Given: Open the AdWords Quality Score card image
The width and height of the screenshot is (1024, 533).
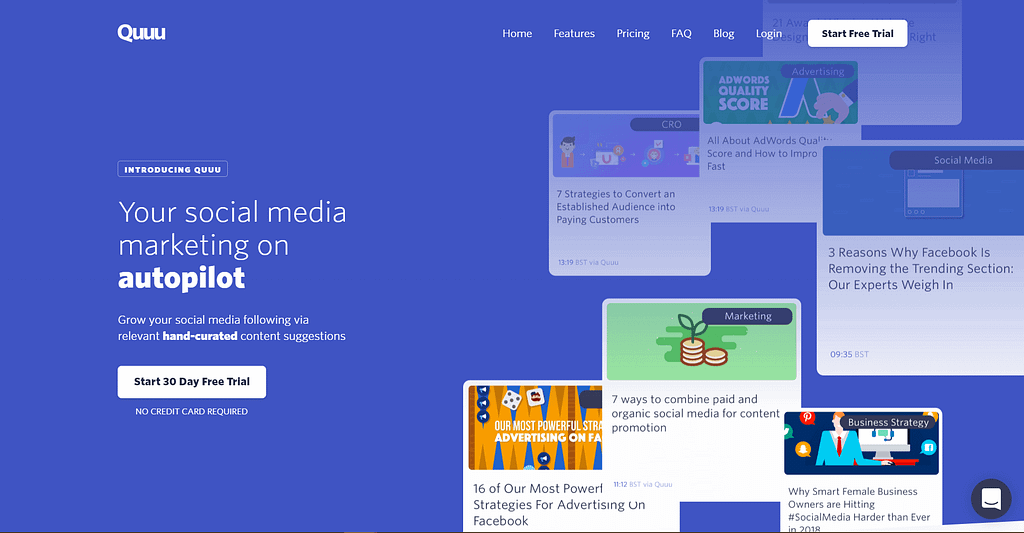Looking at the screenshot, I should [780, 93].
